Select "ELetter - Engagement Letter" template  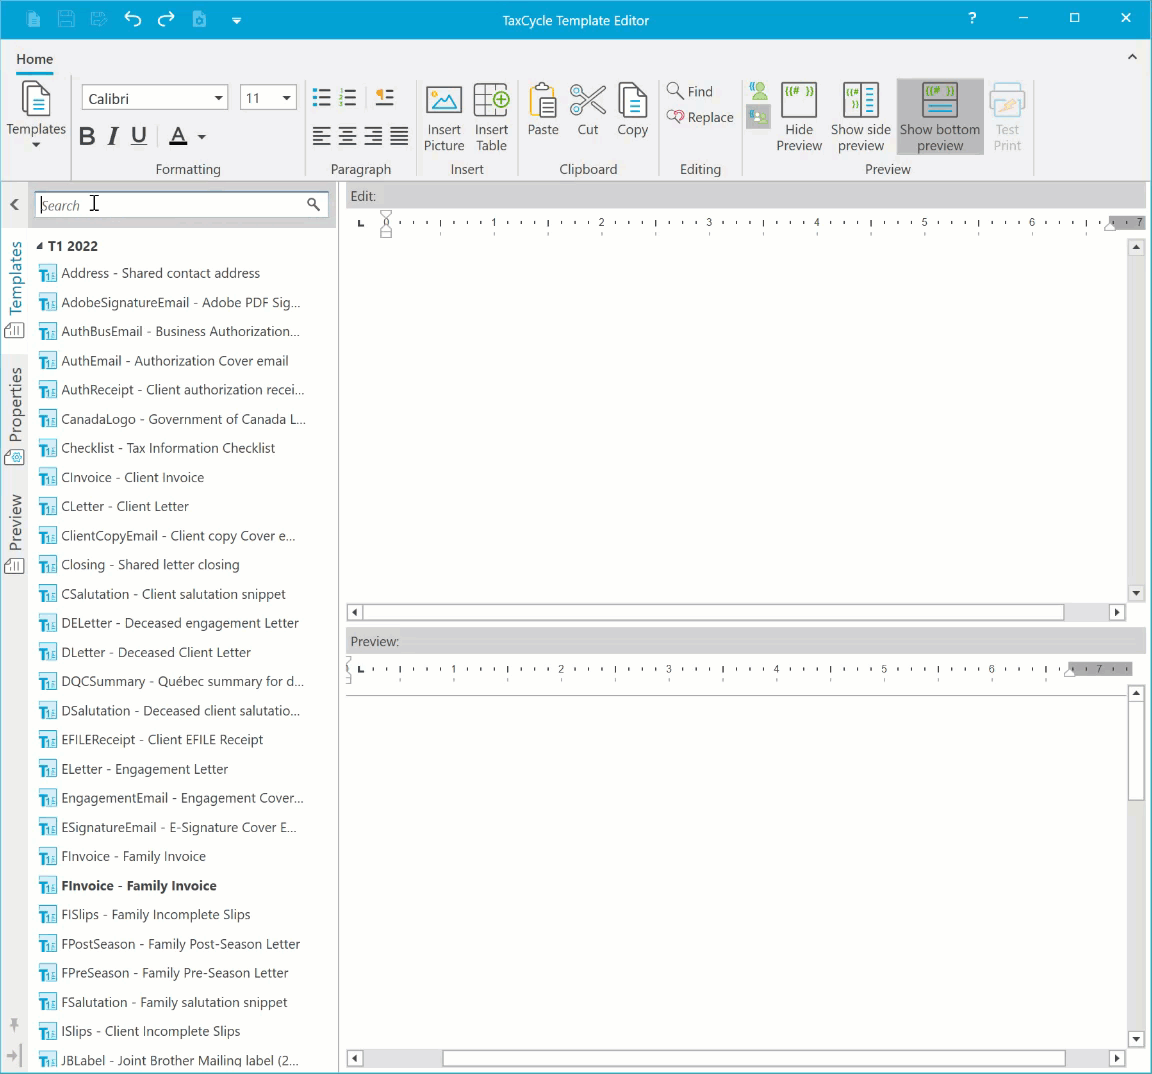[145, 769]
